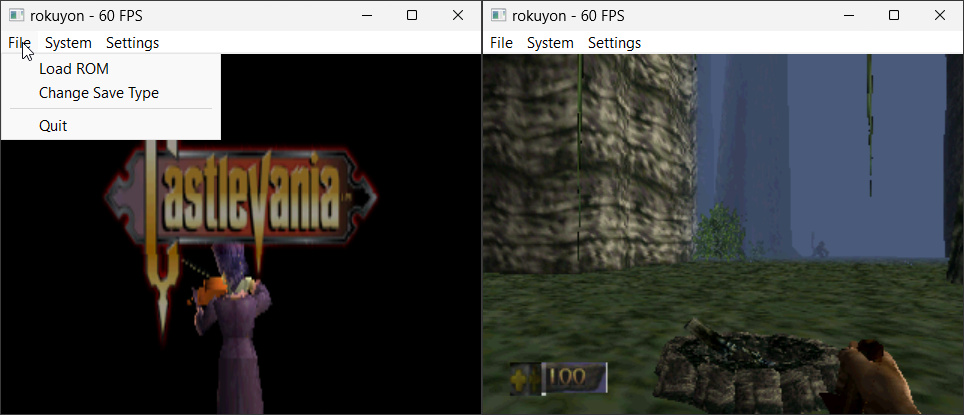Close the left rokuyon window
Image resolution: width=964 pixels, height=415 pixels.
[457, 15]
